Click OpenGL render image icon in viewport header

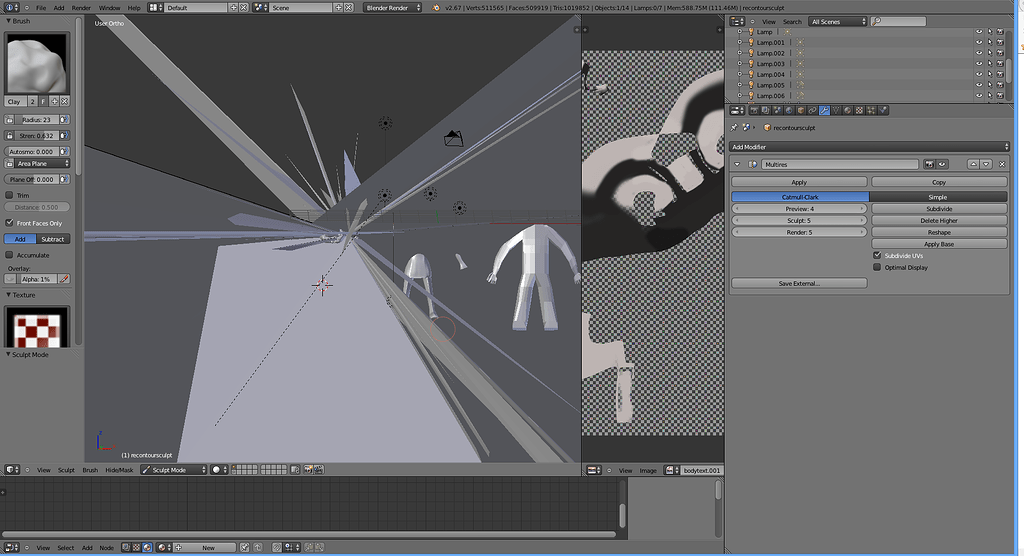point(309,470)
